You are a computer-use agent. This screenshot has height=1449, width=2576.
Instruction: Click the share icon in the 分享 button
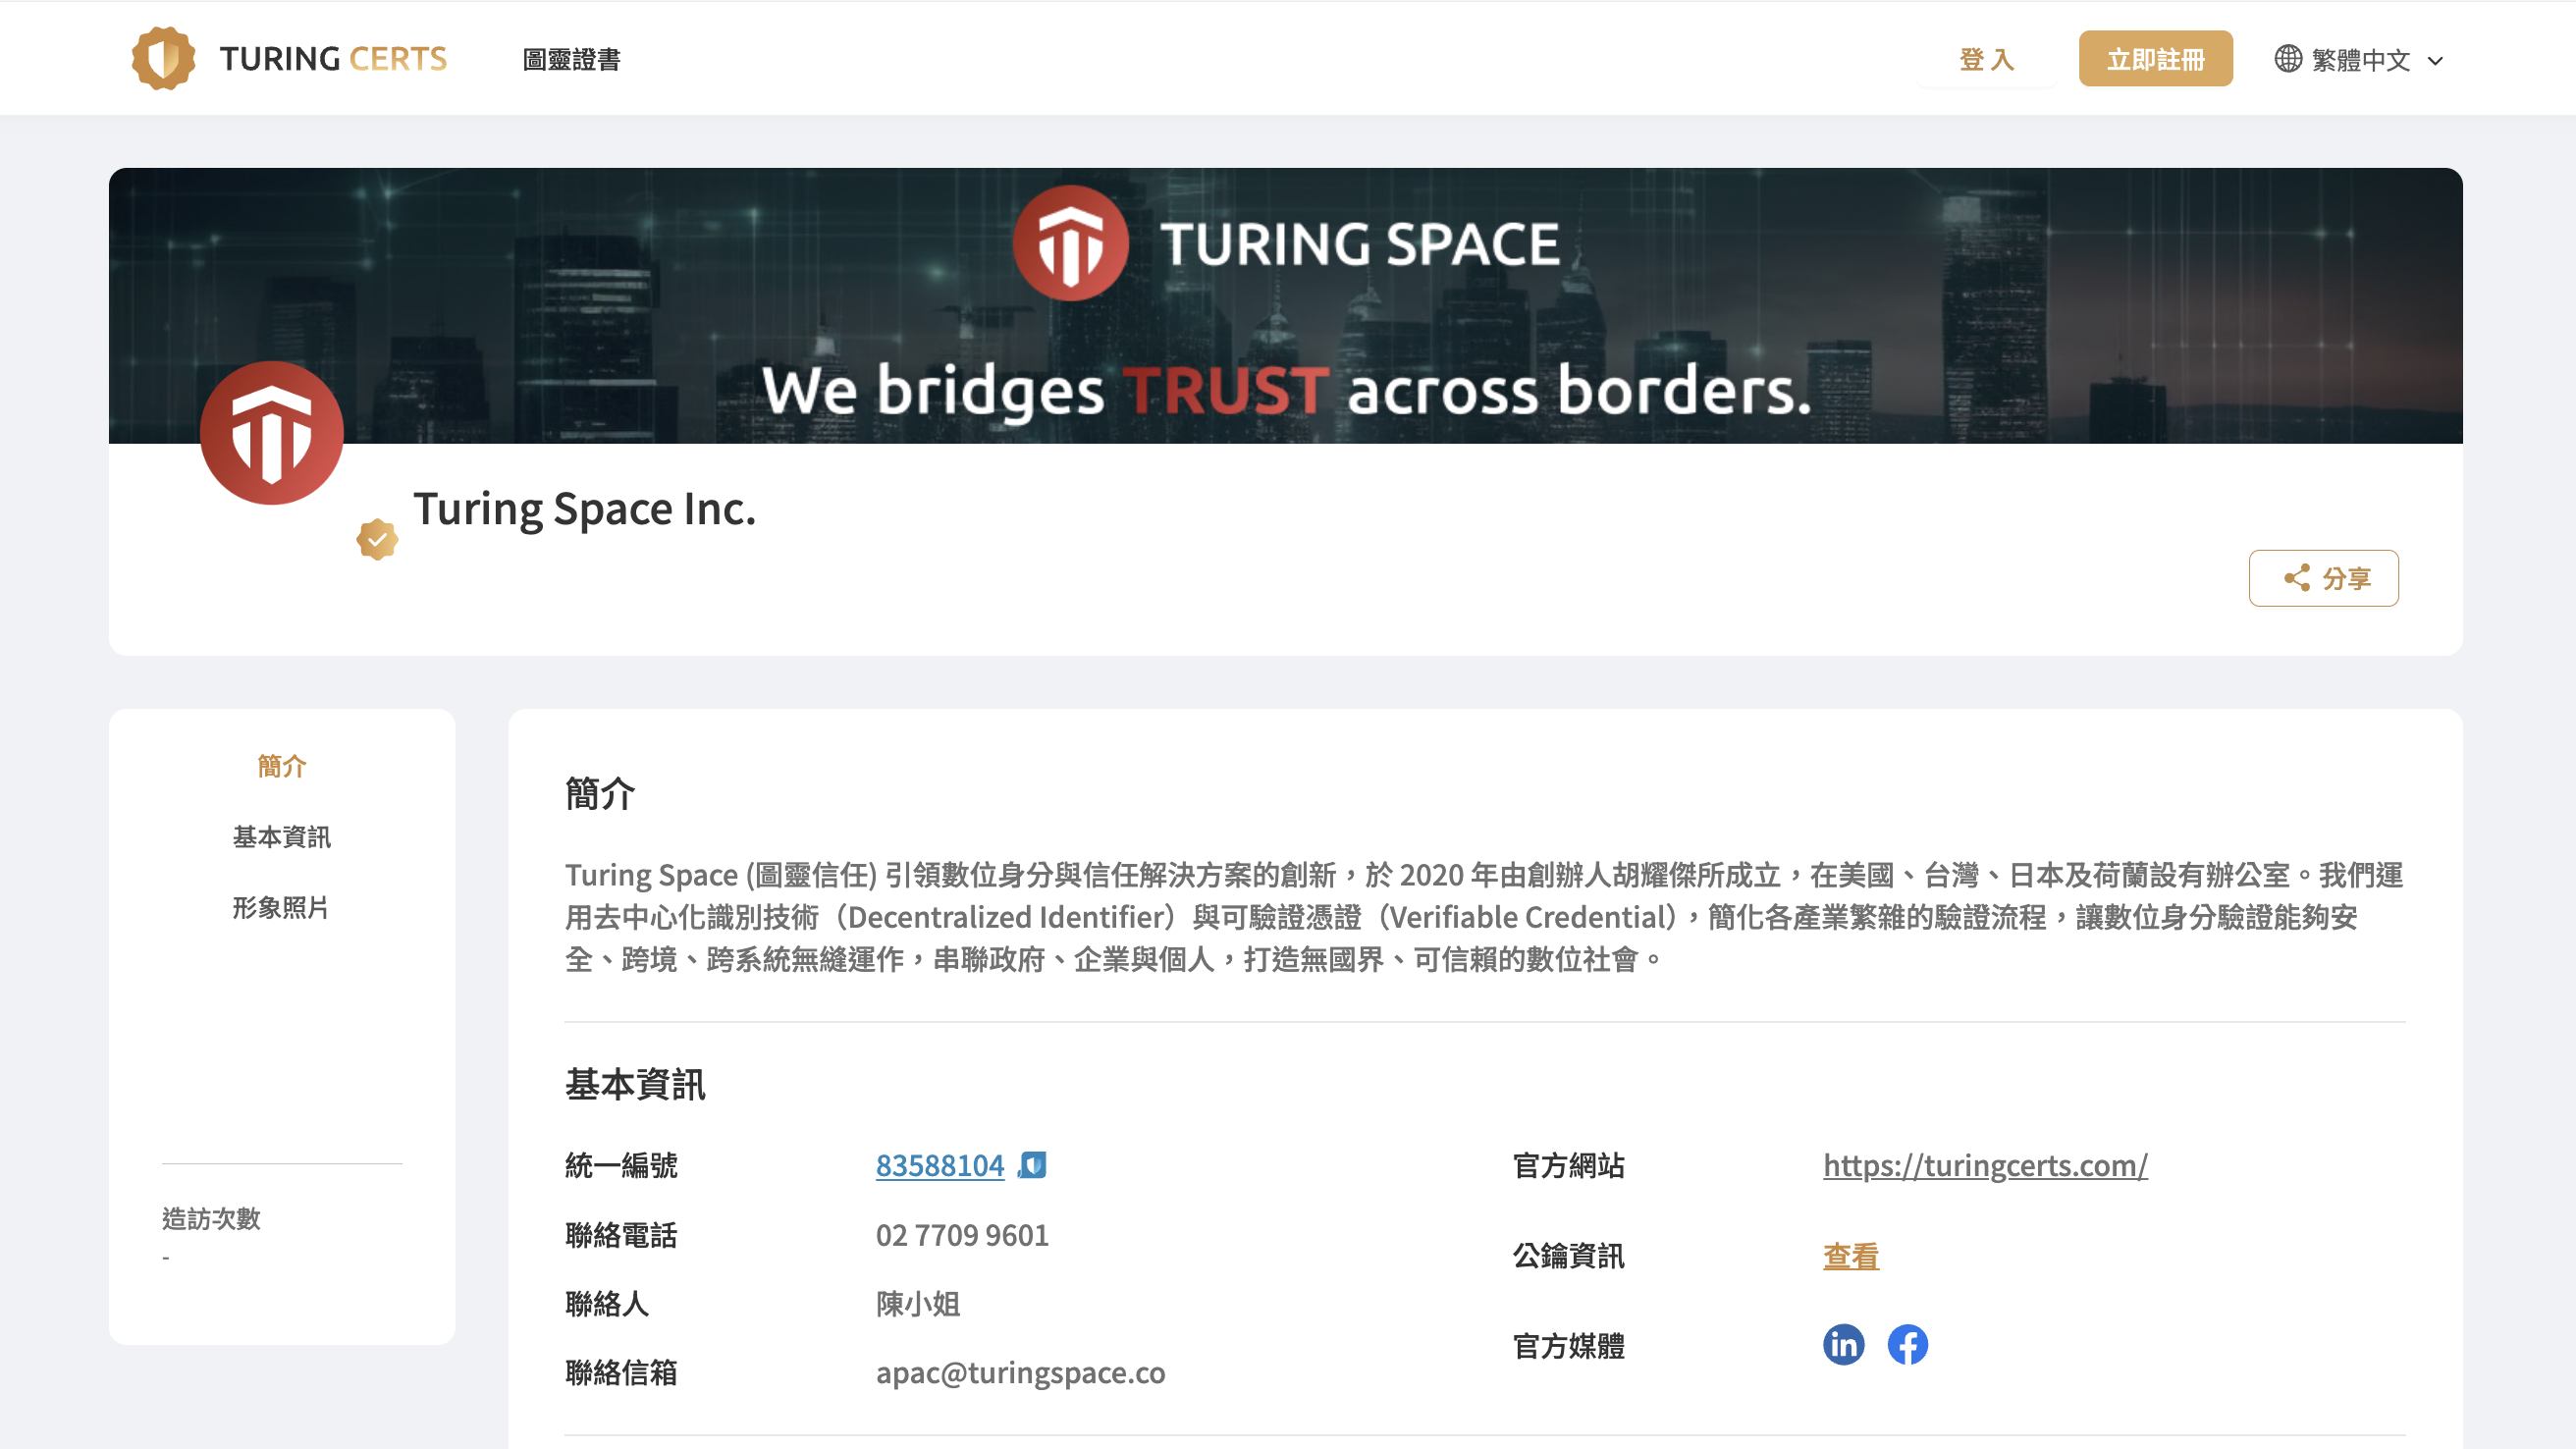click(x=2297, y=578)
